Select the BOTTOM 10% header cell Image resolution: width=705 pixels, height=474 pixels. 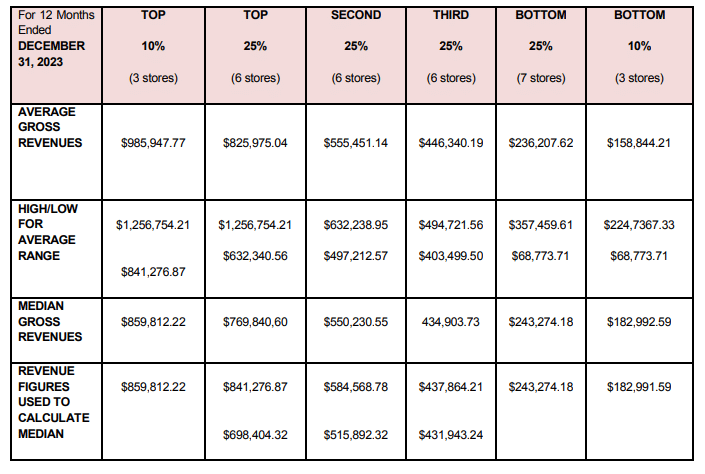click(x=639, y=55)
